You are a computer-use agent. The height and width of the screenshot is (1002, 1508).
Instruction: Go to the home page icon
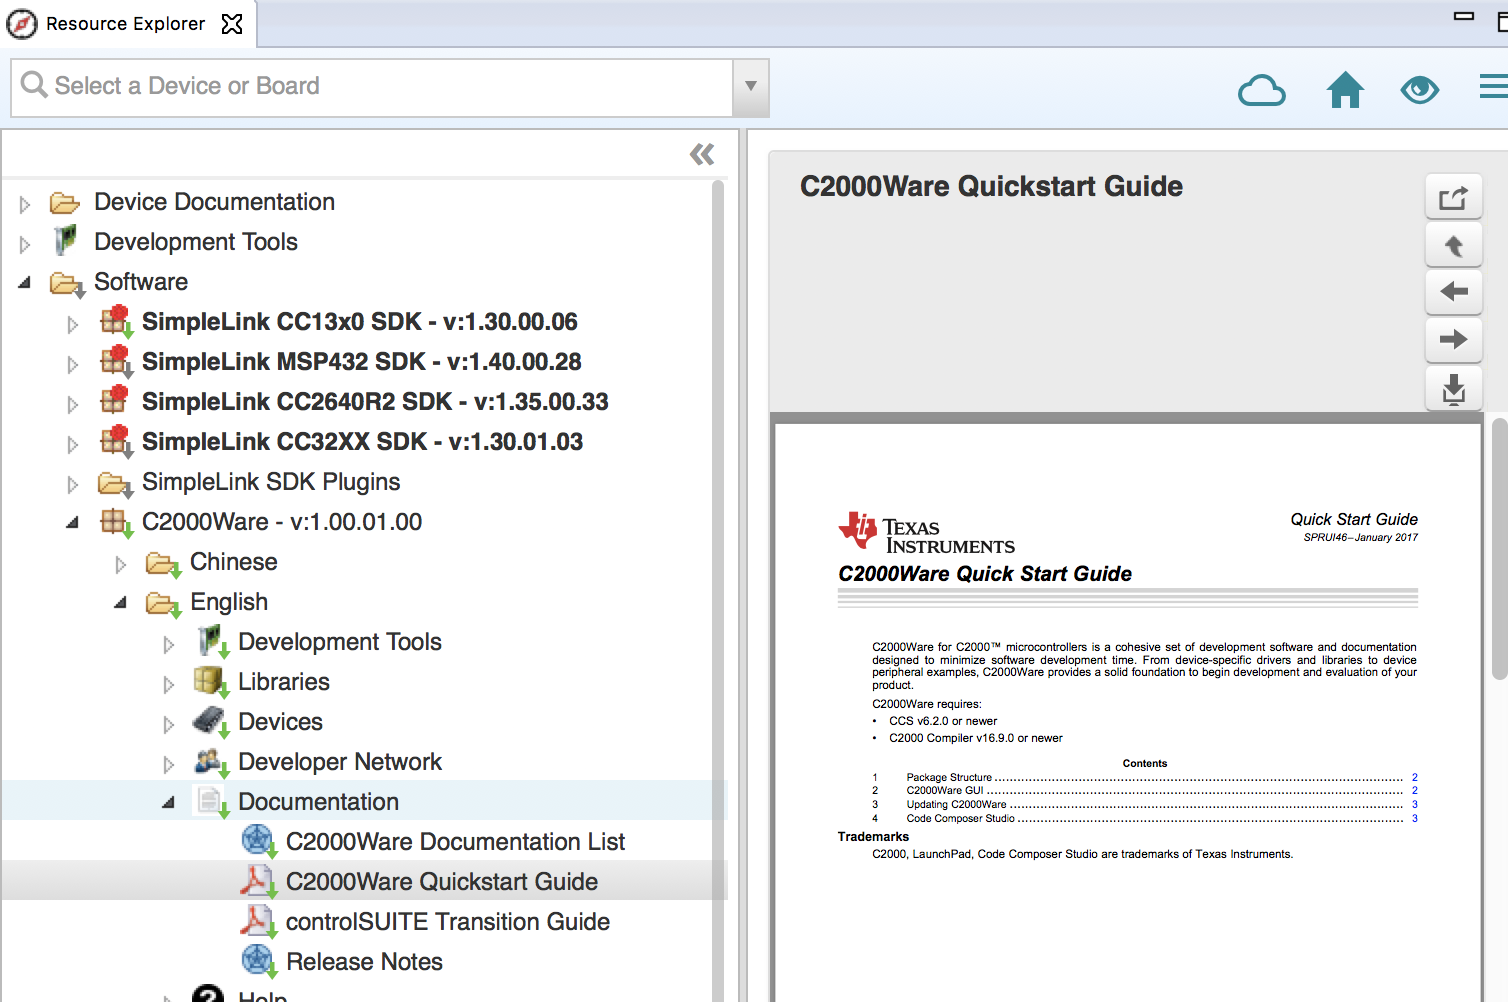(1345, 90)
